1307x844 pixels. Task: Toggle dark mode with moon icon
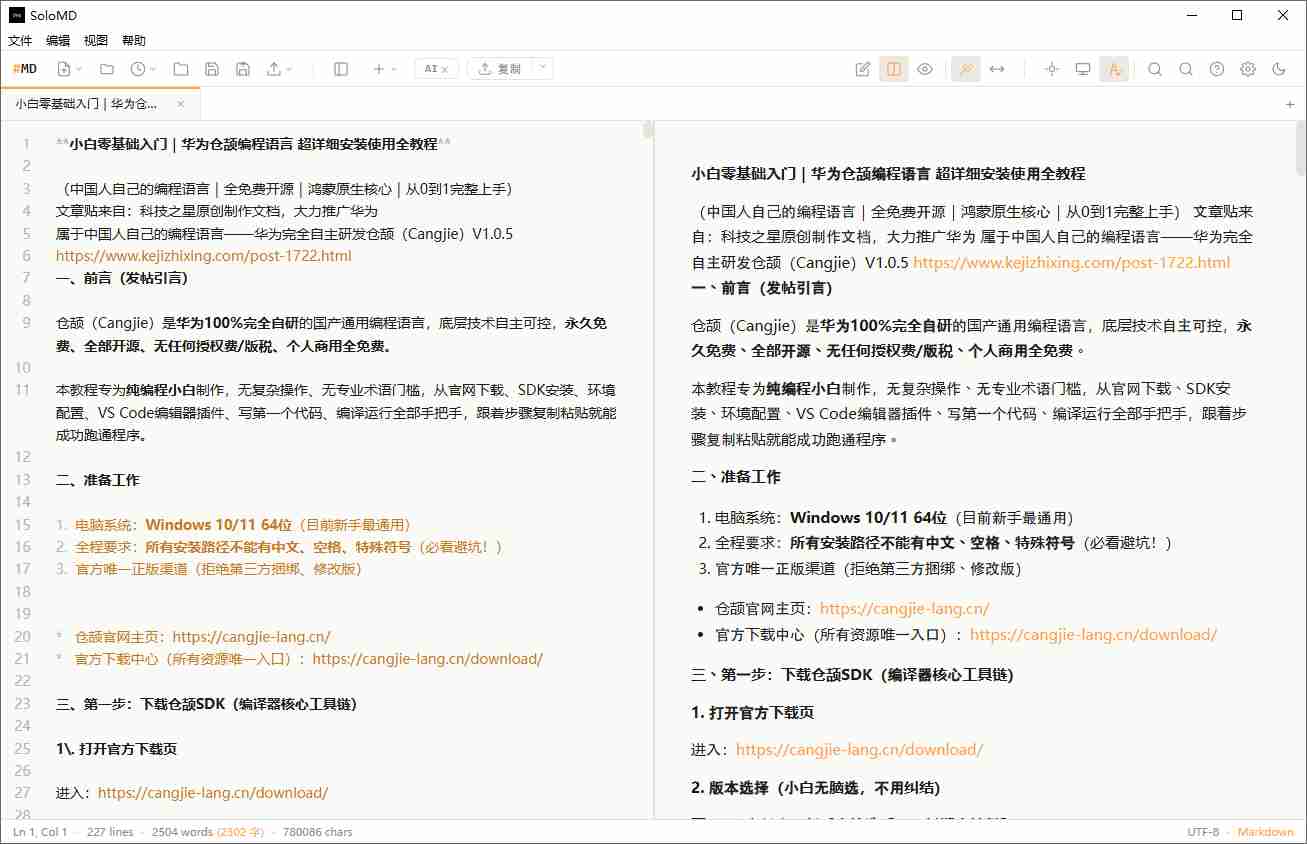[x=1278, y=68]
